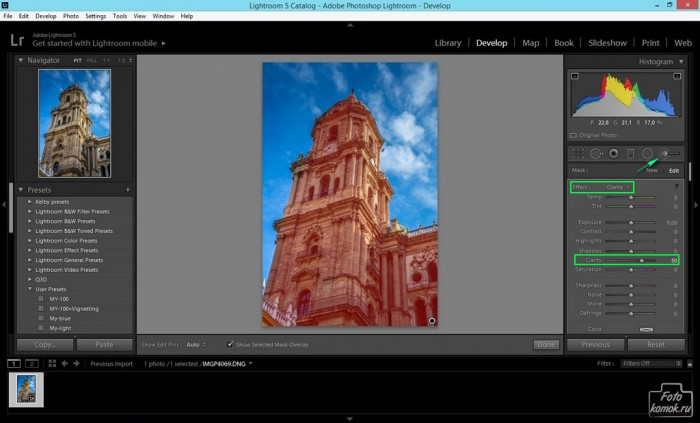Screen dimensions: 700x423
Task: Select IMGP4069 thumbnail in filmstrip
Action: coord(26,389)
